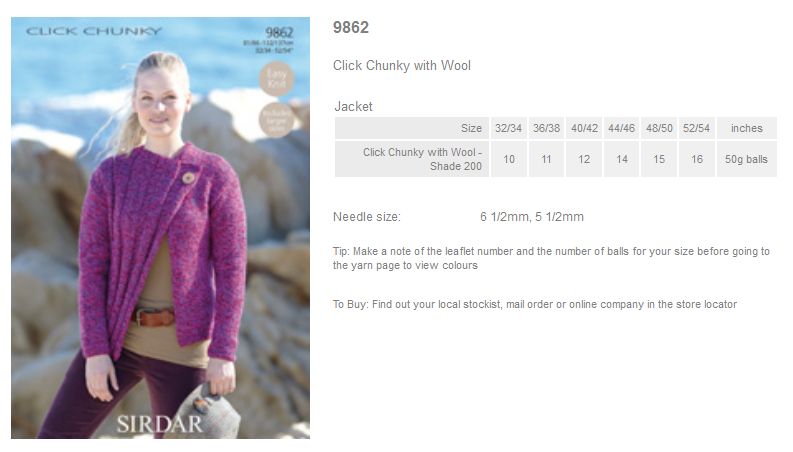Click the 16 balls cell for 52/54
This screenshot has width=793, height=452.
click(696, 159)
